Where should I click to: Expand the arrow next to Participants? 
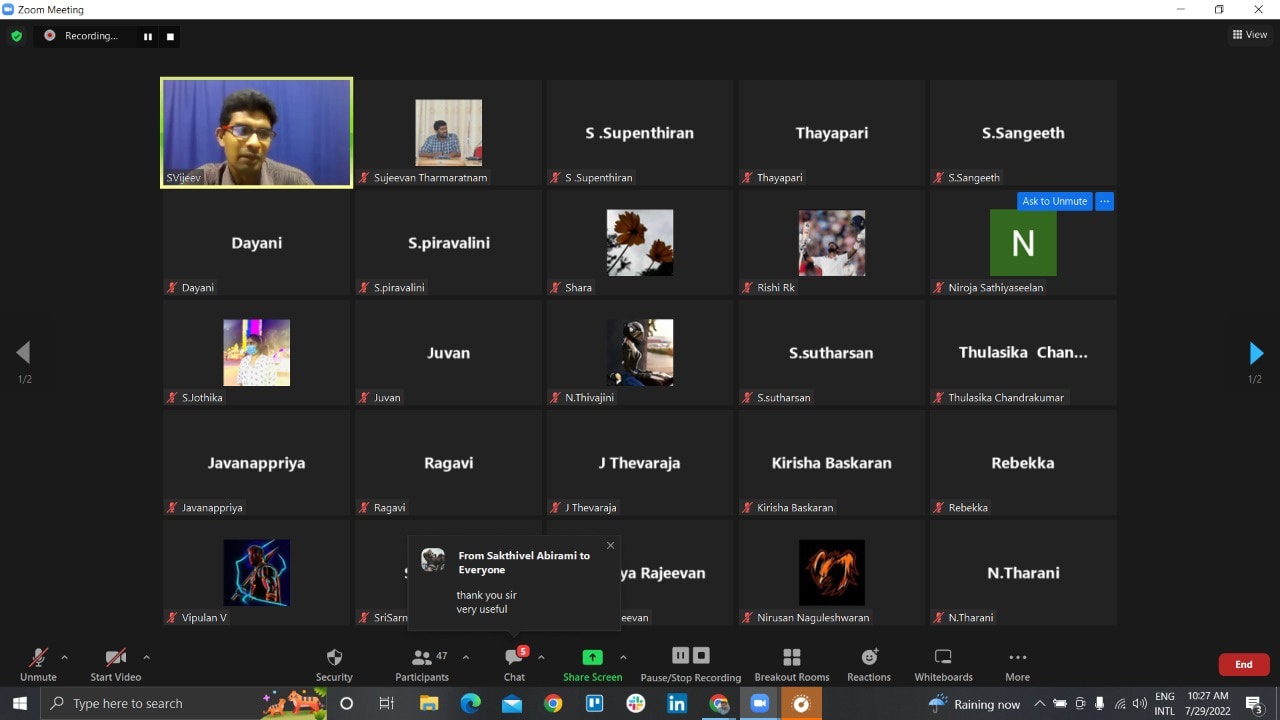pos(465,657)
